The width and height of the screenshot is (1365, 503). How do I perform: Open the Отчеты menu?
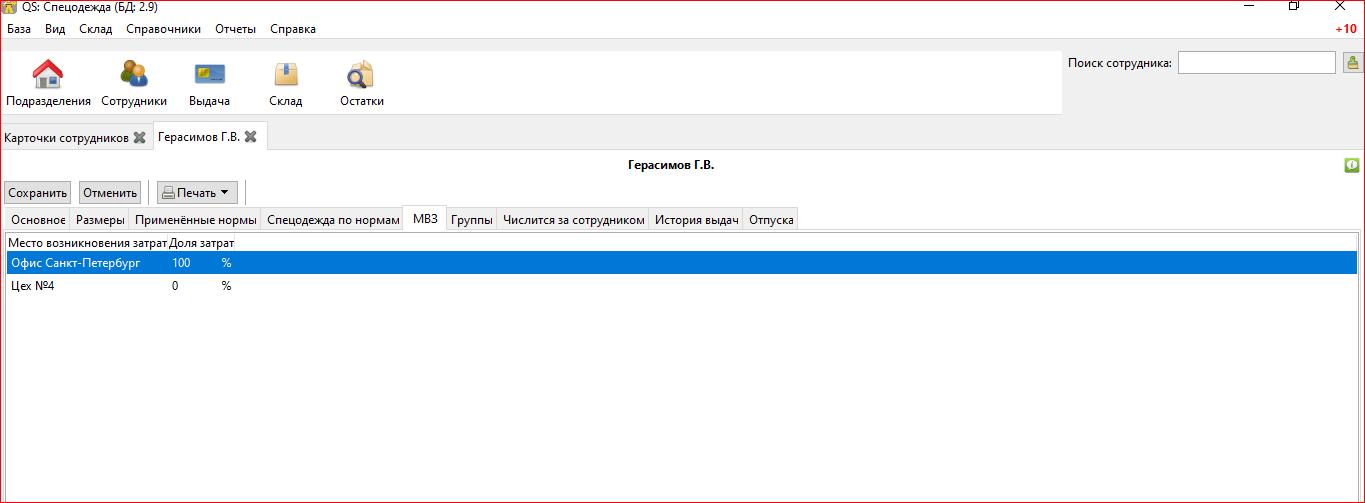pos(236,29)
